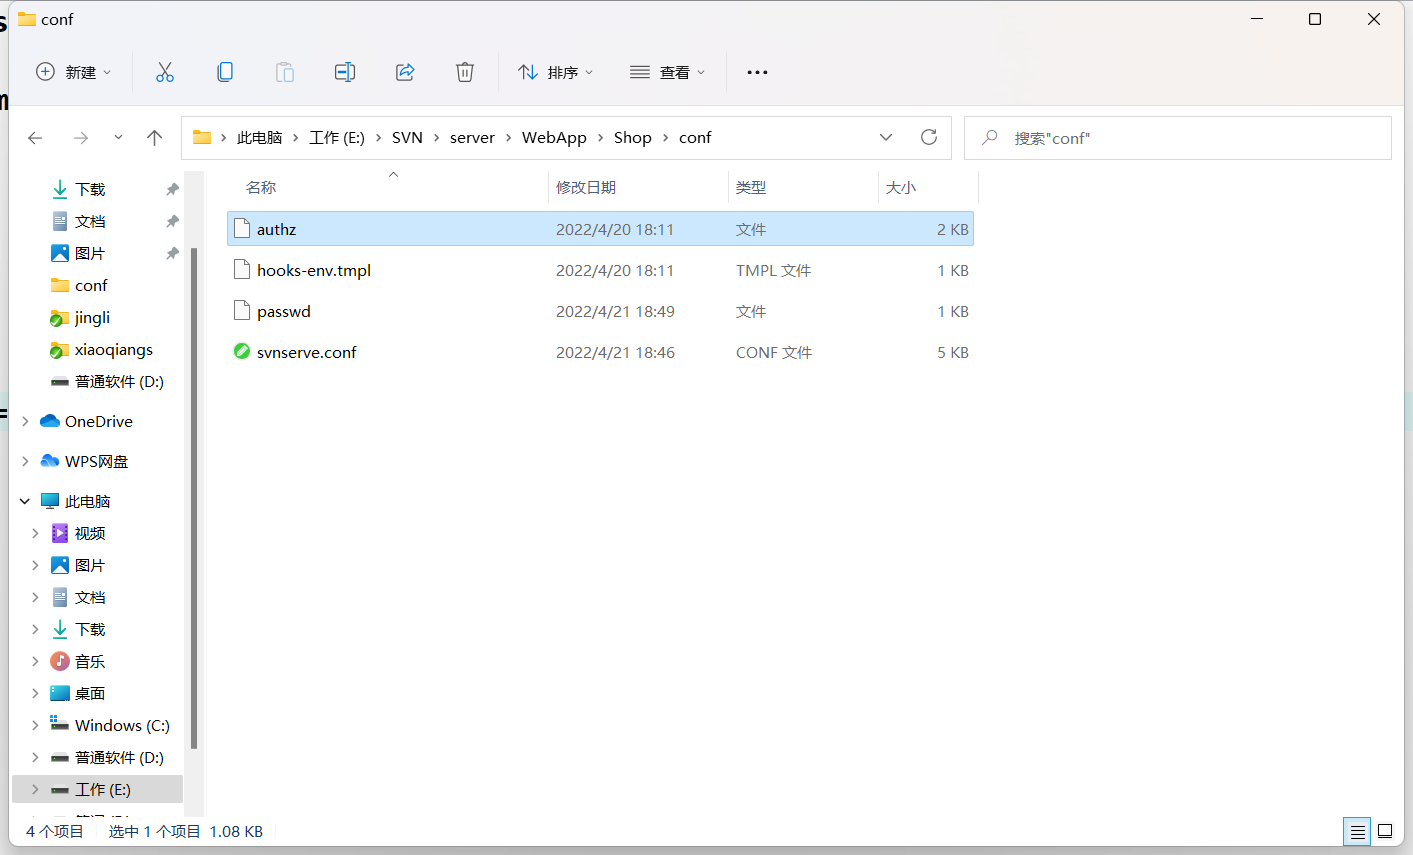Expand the OneDrive tree node
This screenshot has width=1413, height=855.
[25, 422]
